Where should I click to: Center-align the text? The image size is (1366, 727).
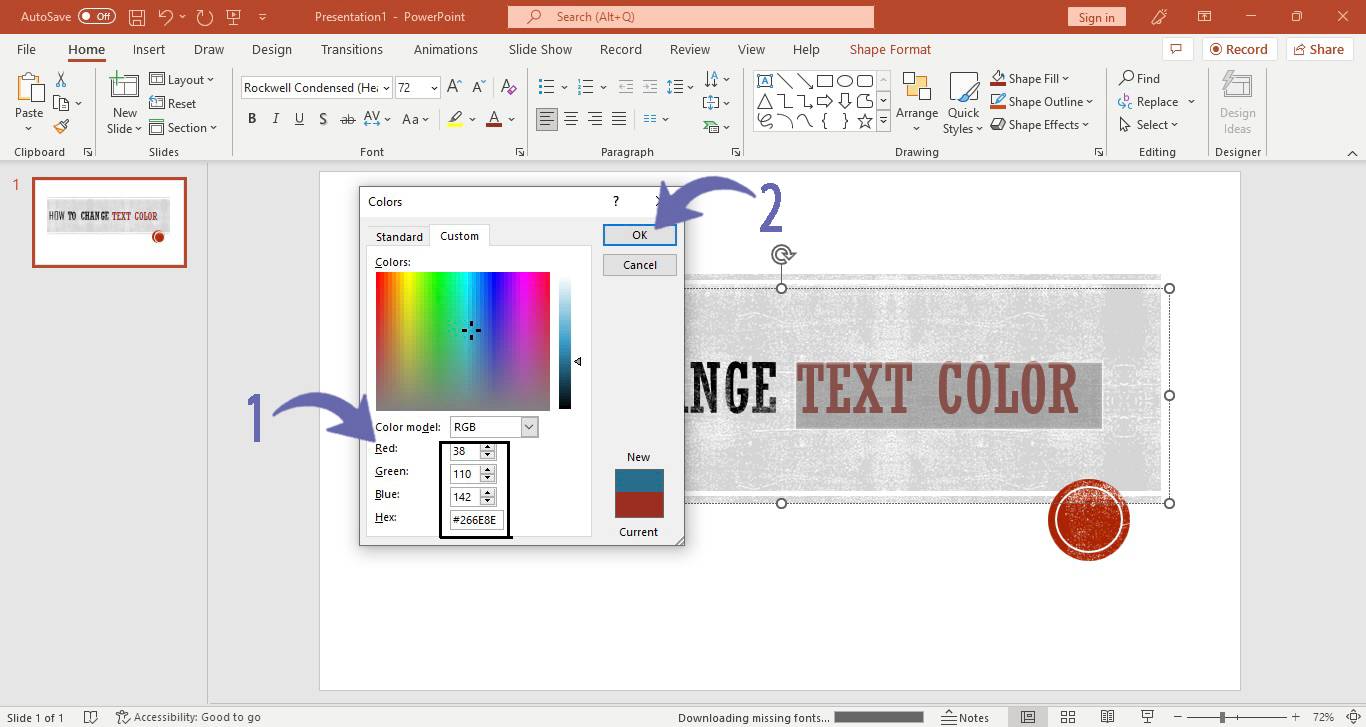[x=571, y=119]
